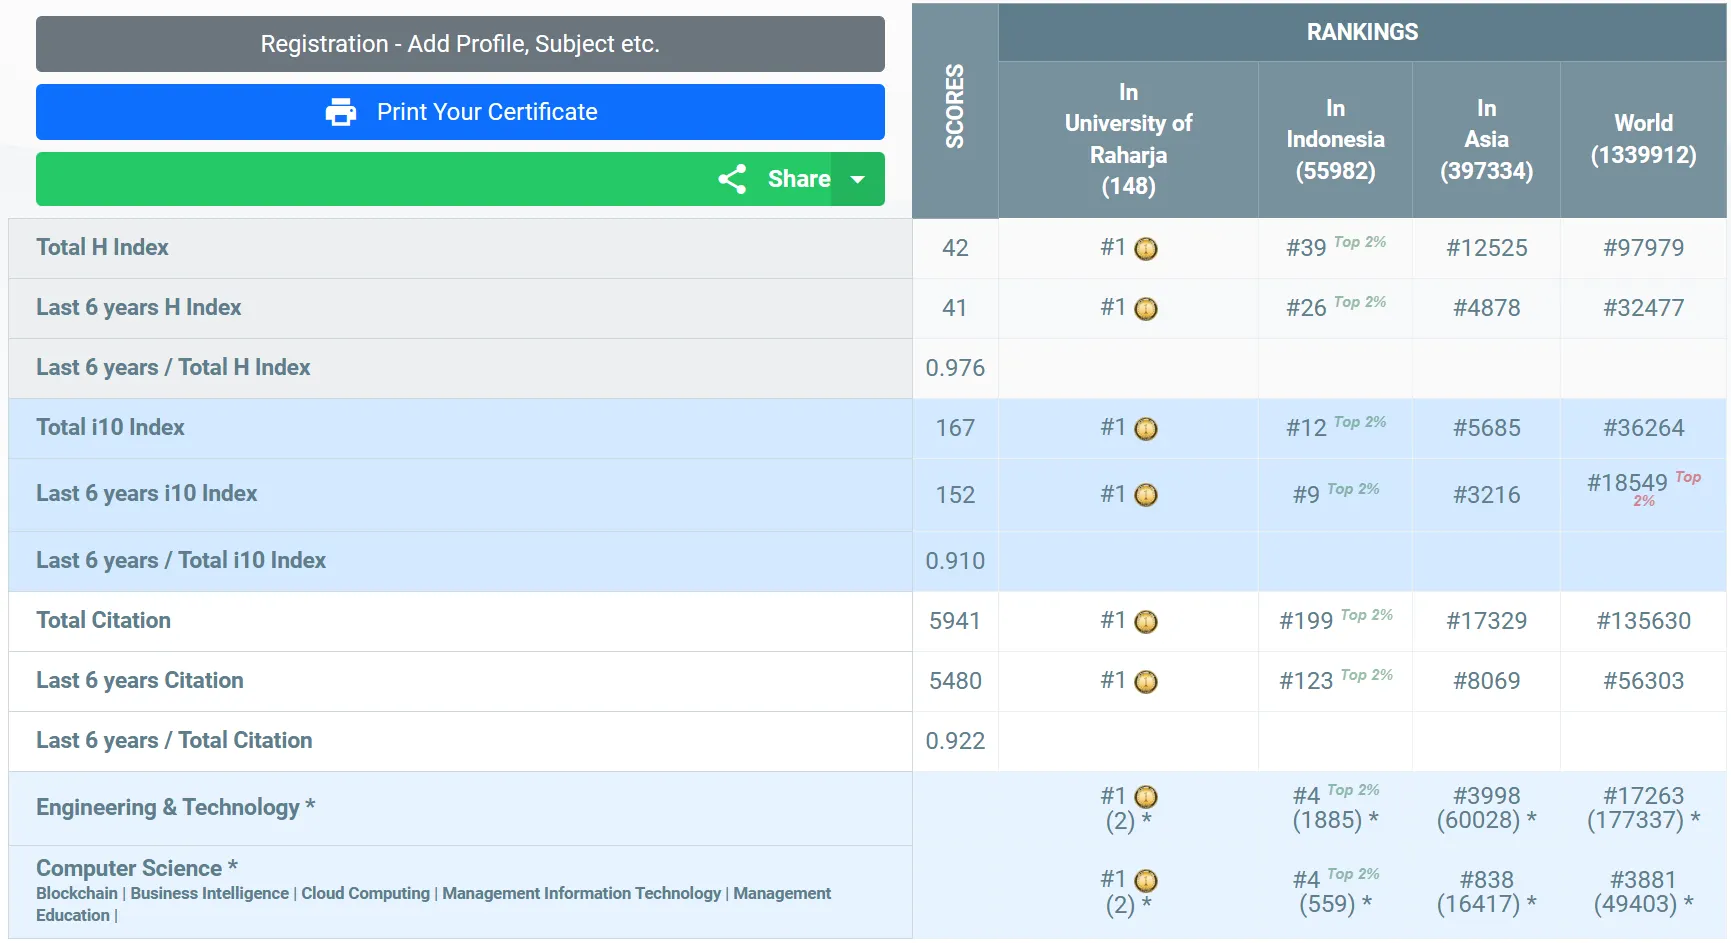This screenshot has height=943, width=1731.
Task: Click the medal icon in Engineering & Technology row
Action: [1146, 797]
